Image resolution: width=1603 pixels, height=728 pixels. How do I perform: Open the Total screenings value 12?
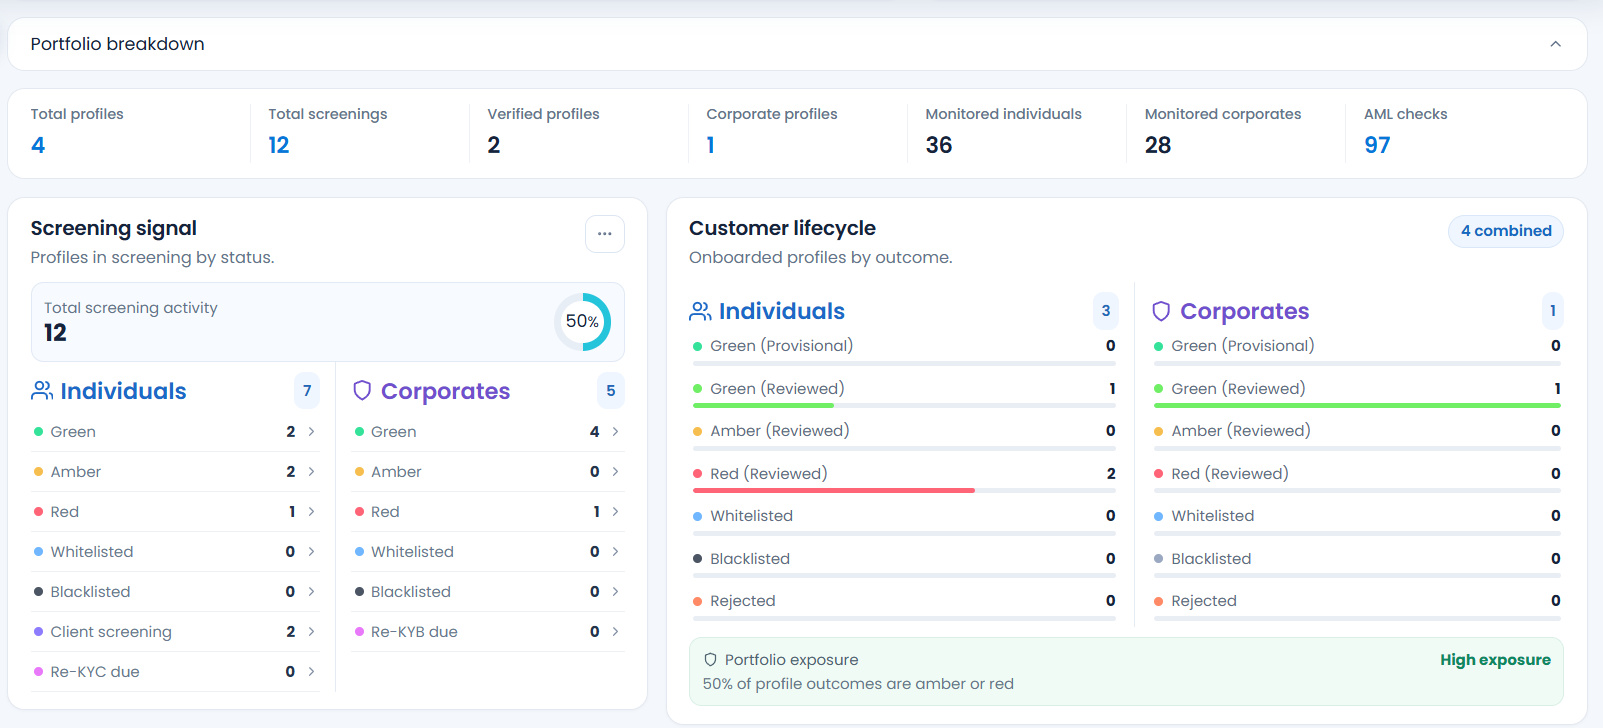pyautogui.click(x=279, y=145)
